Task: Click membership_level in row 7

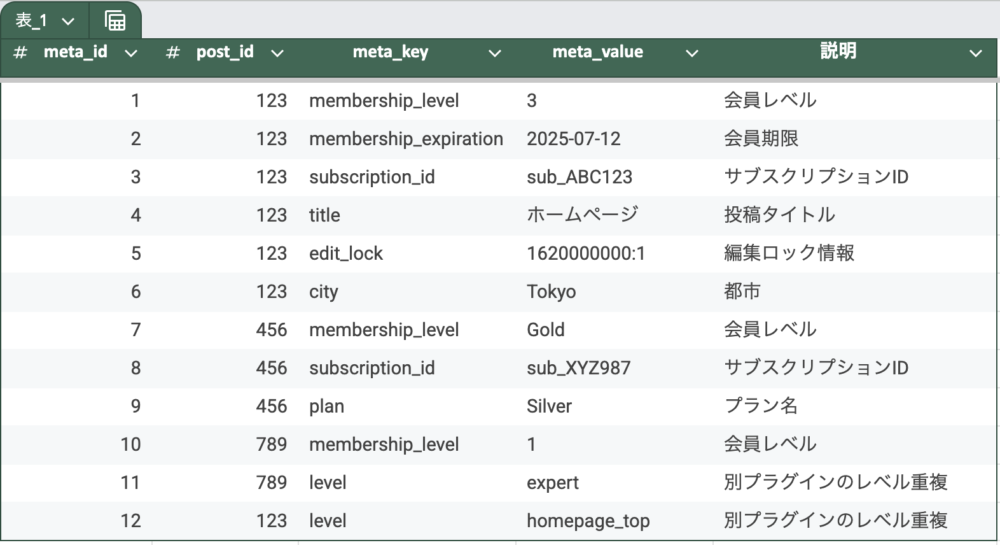Action: (384, 330)
